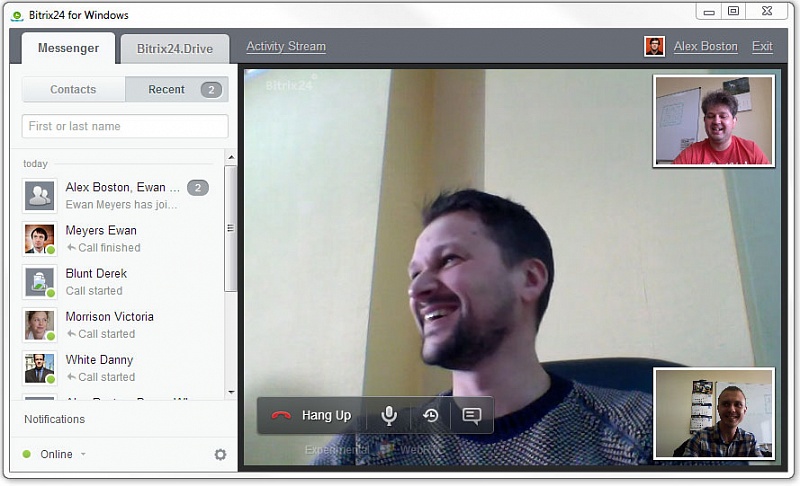Image resolution: width=800 pixels, height=486 pixels.
Task: Click Call finished under Meyers Ewan
Action: pyautogui.click(x=104, y=247)
